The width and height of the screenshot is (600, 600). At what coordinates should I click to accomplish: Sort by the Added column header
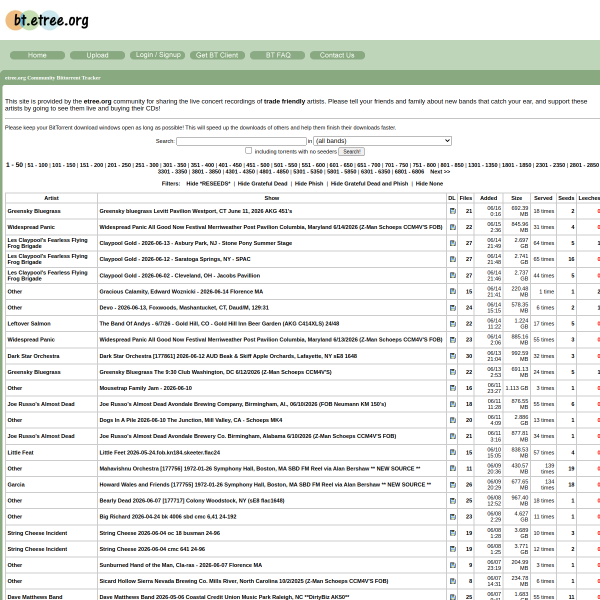488,198
